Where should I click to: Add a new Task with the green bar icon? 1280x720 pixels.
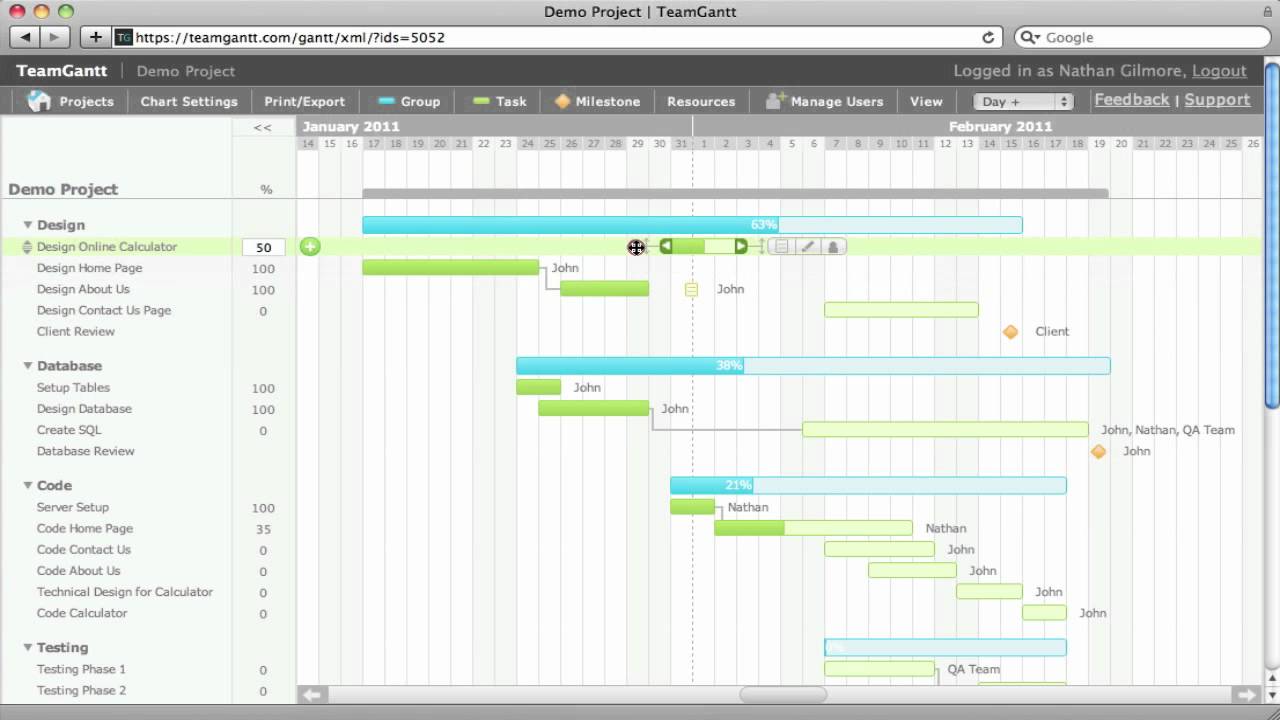(500, 101)
